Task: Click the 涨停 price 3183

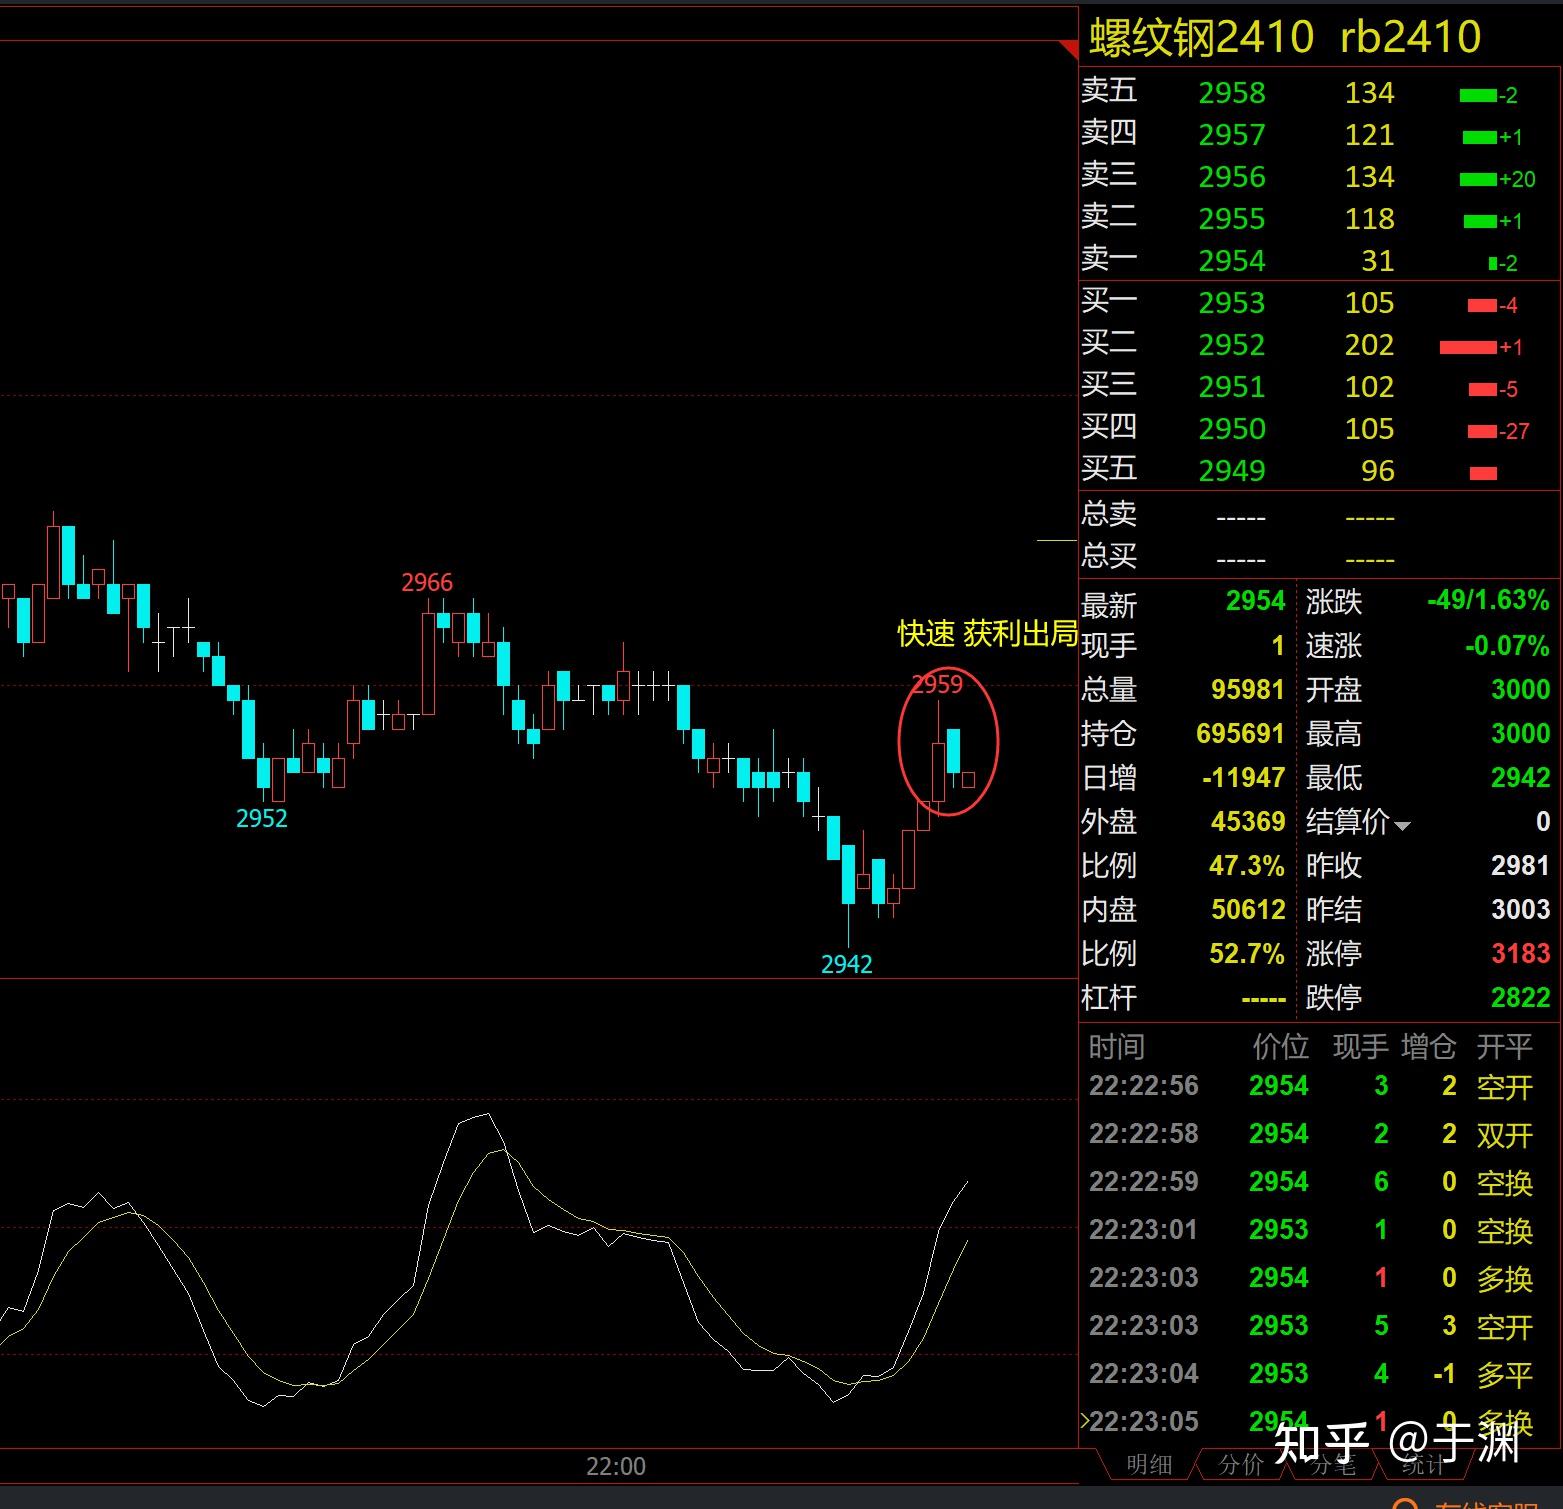Action: pos(1520,953)
